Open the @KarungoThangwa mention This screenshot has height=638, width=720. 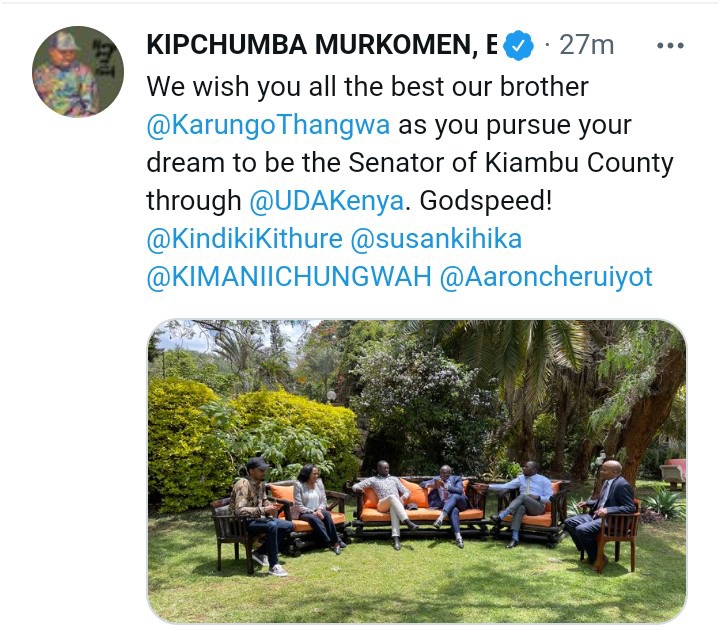point(268,124)
